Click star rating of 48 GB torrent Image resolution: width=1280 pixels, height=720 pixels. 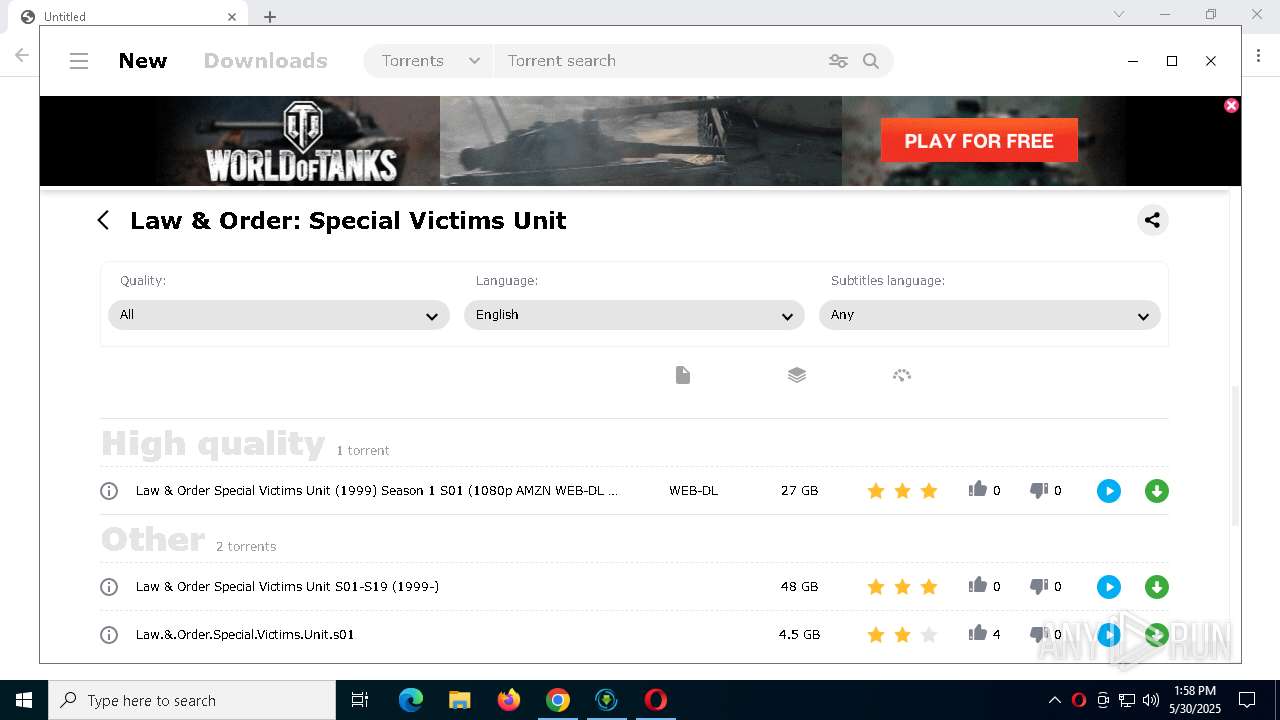[x=902, y=587]
